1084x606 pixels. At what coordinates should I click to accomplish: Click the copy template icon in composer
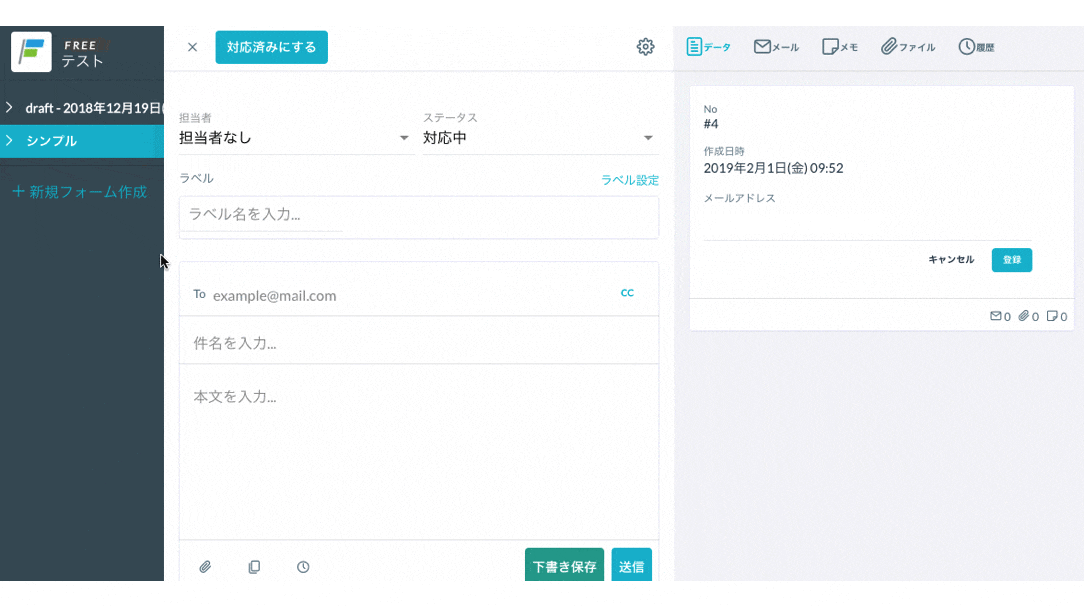coord(254,567)
